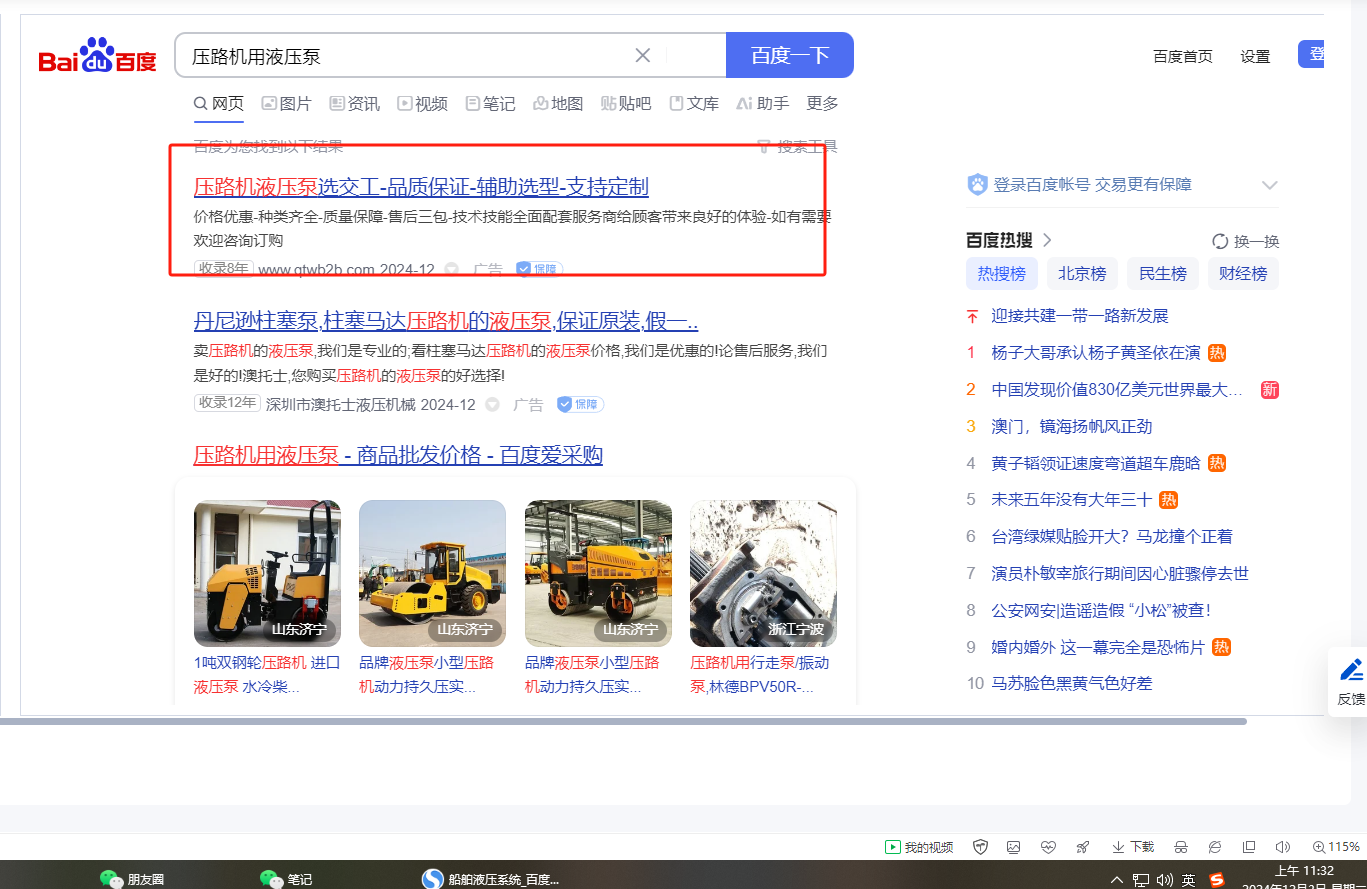Click the Baidu logo
Image resolution: width=1367 pixels, height=889 pixels.
tap(98, 56)
